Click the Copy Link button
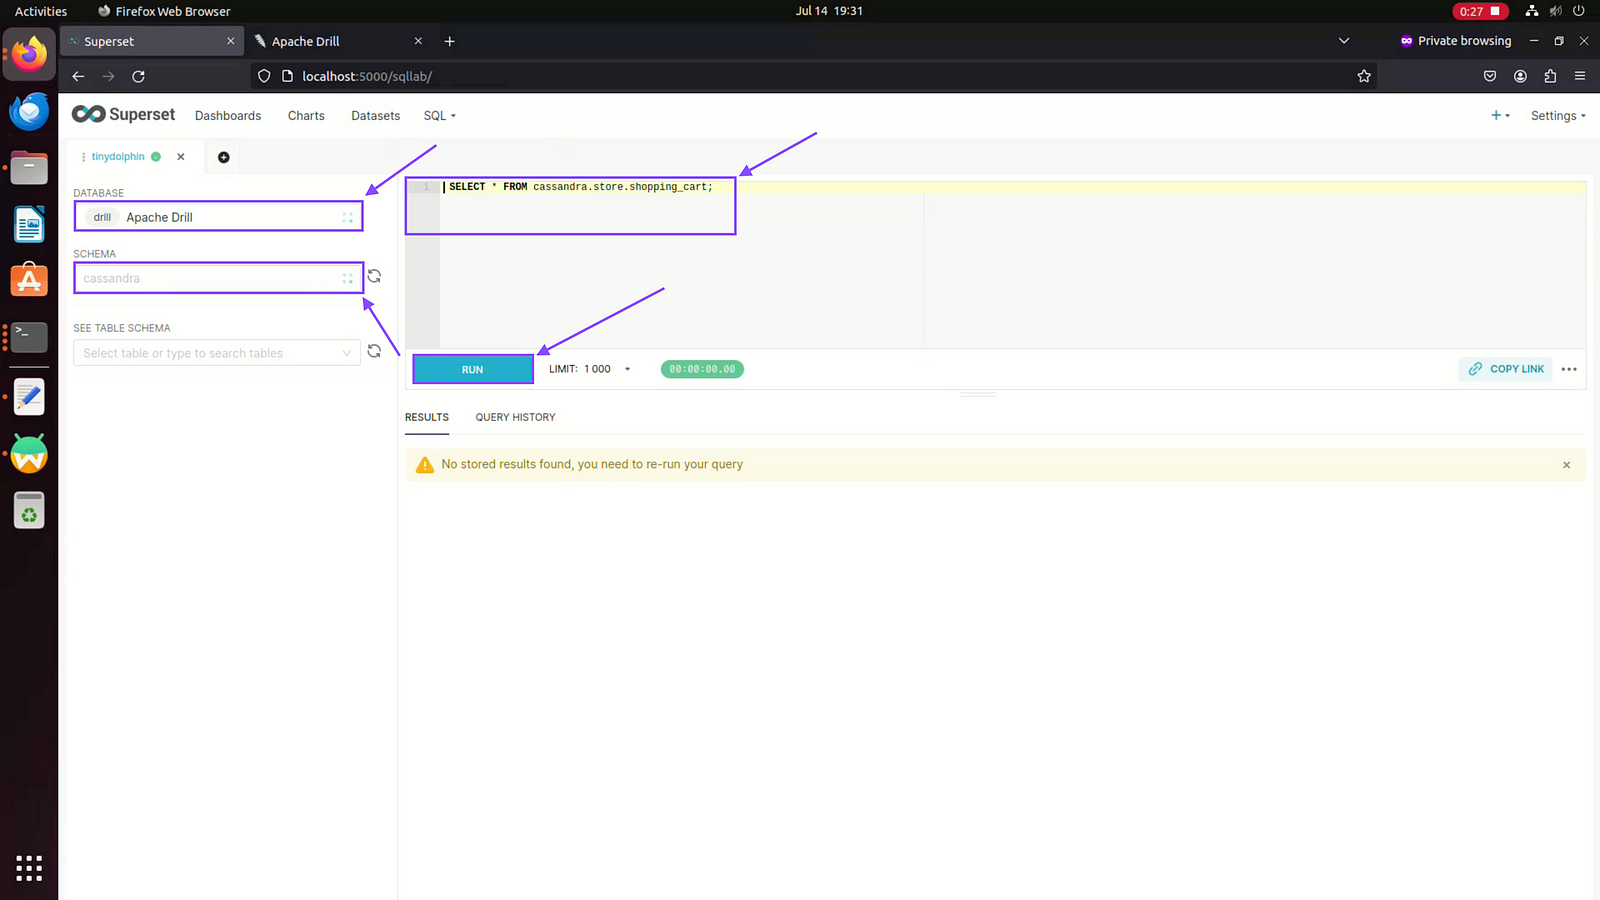 click(1506, 369)
